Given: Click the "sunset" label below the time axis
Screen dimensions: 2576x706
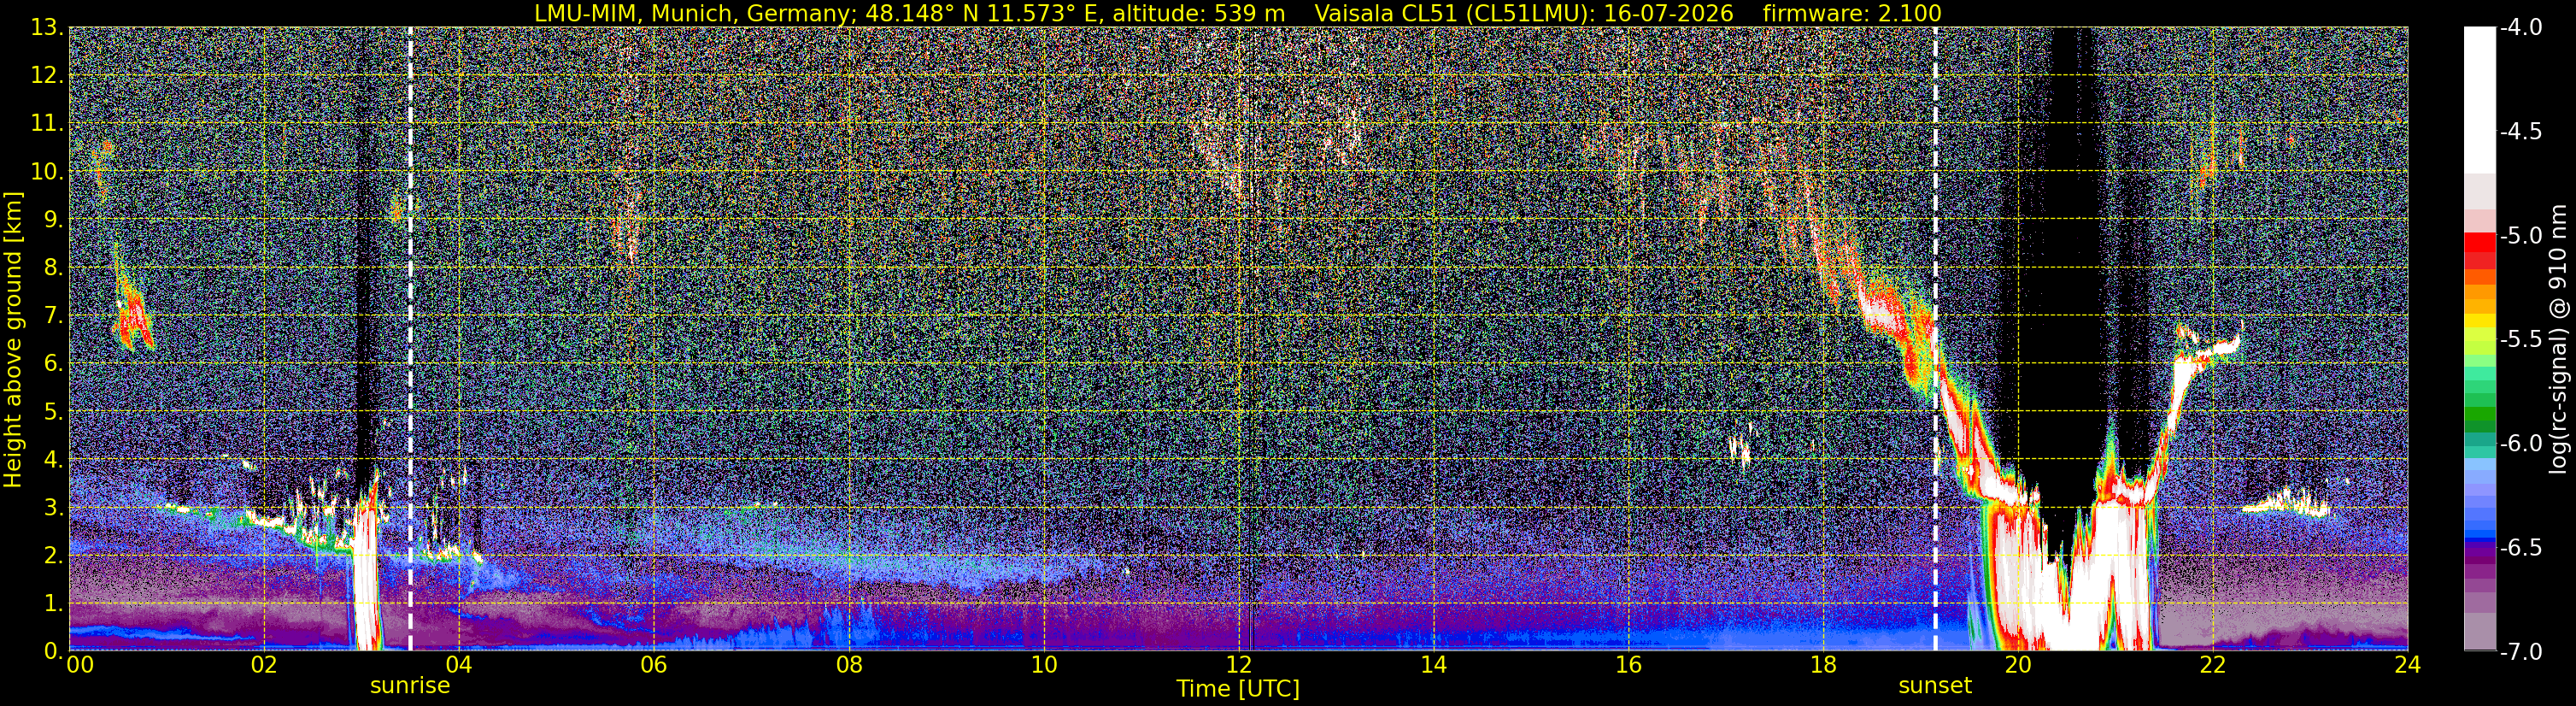Looking at the screenshot, I should click(x=1935, y=686).
